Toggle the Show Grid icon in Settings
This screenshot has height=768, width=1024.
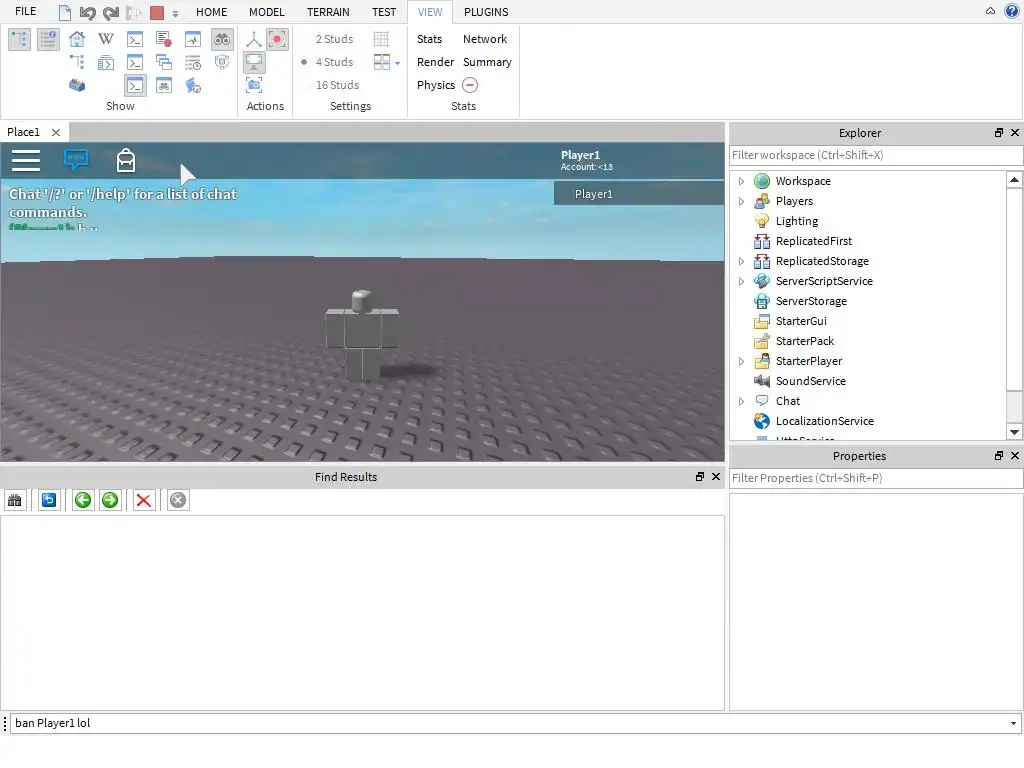click(x=381, y=39)
